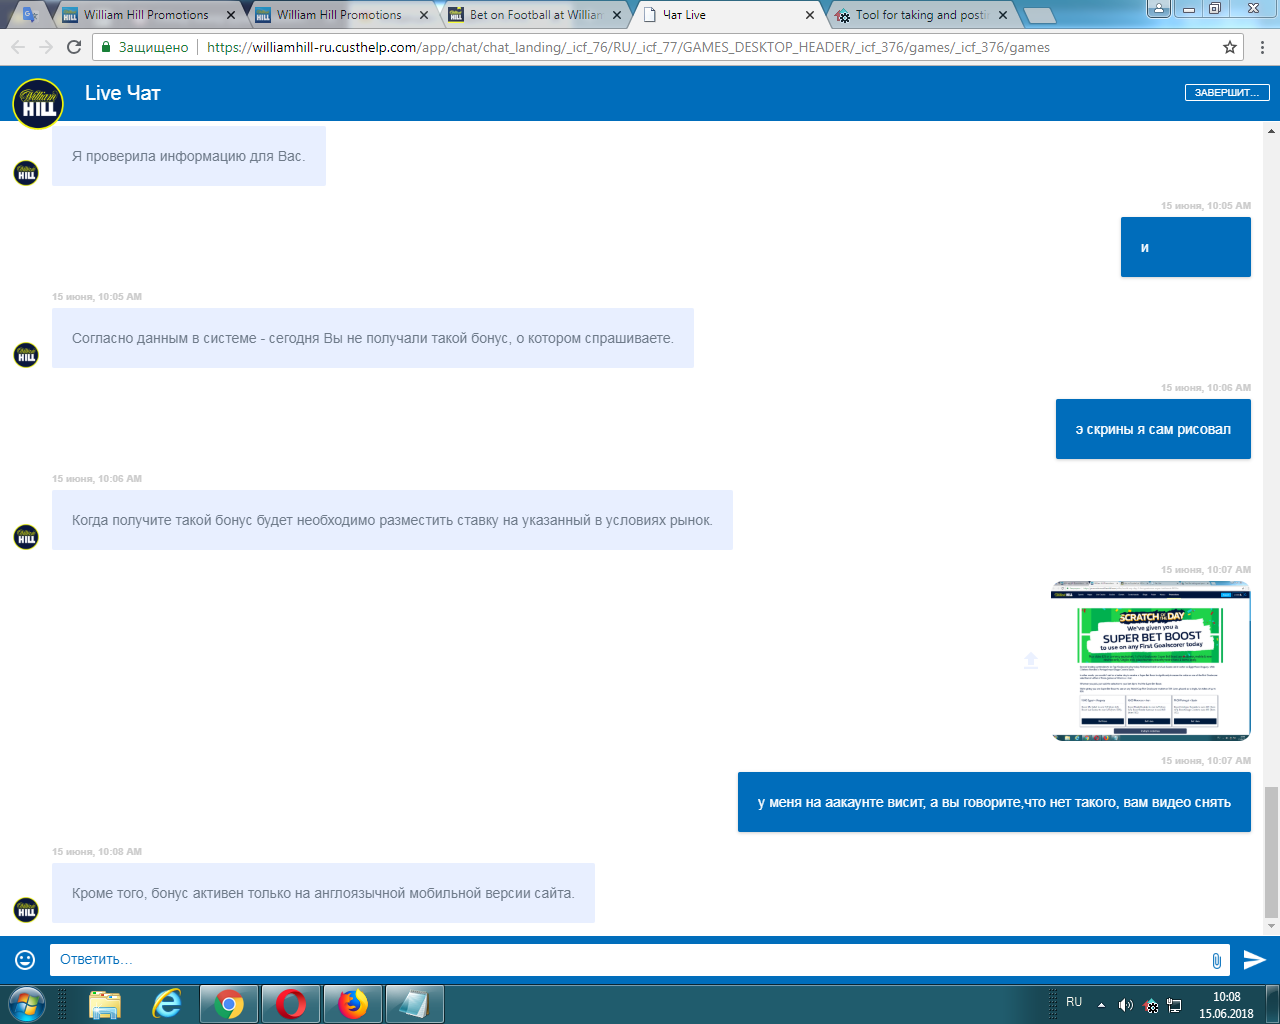The height and width of the screenshot is (1024, 1280).
Task: Launch Internet Explorer from the taskbar
Action: [167, 1004]
